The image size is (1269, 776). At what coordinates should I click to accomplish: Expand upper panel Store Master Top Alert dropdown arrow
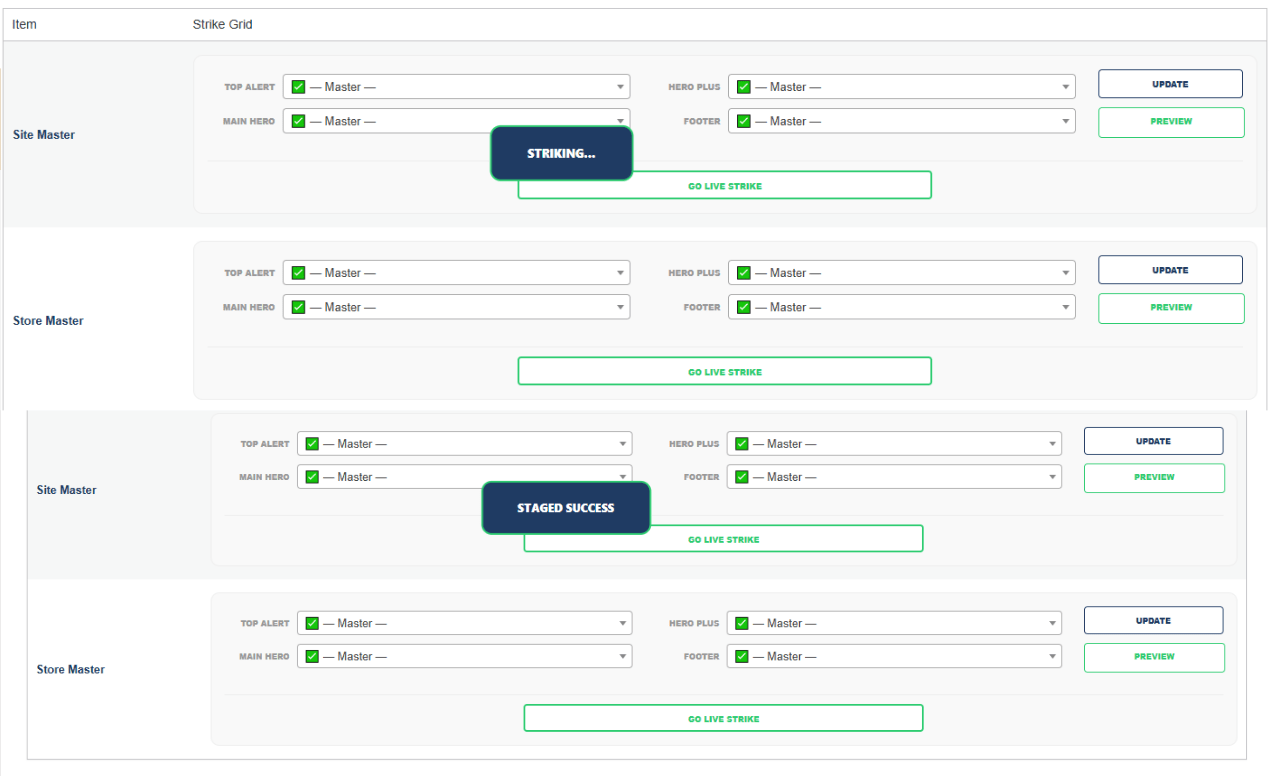point(620,273)
